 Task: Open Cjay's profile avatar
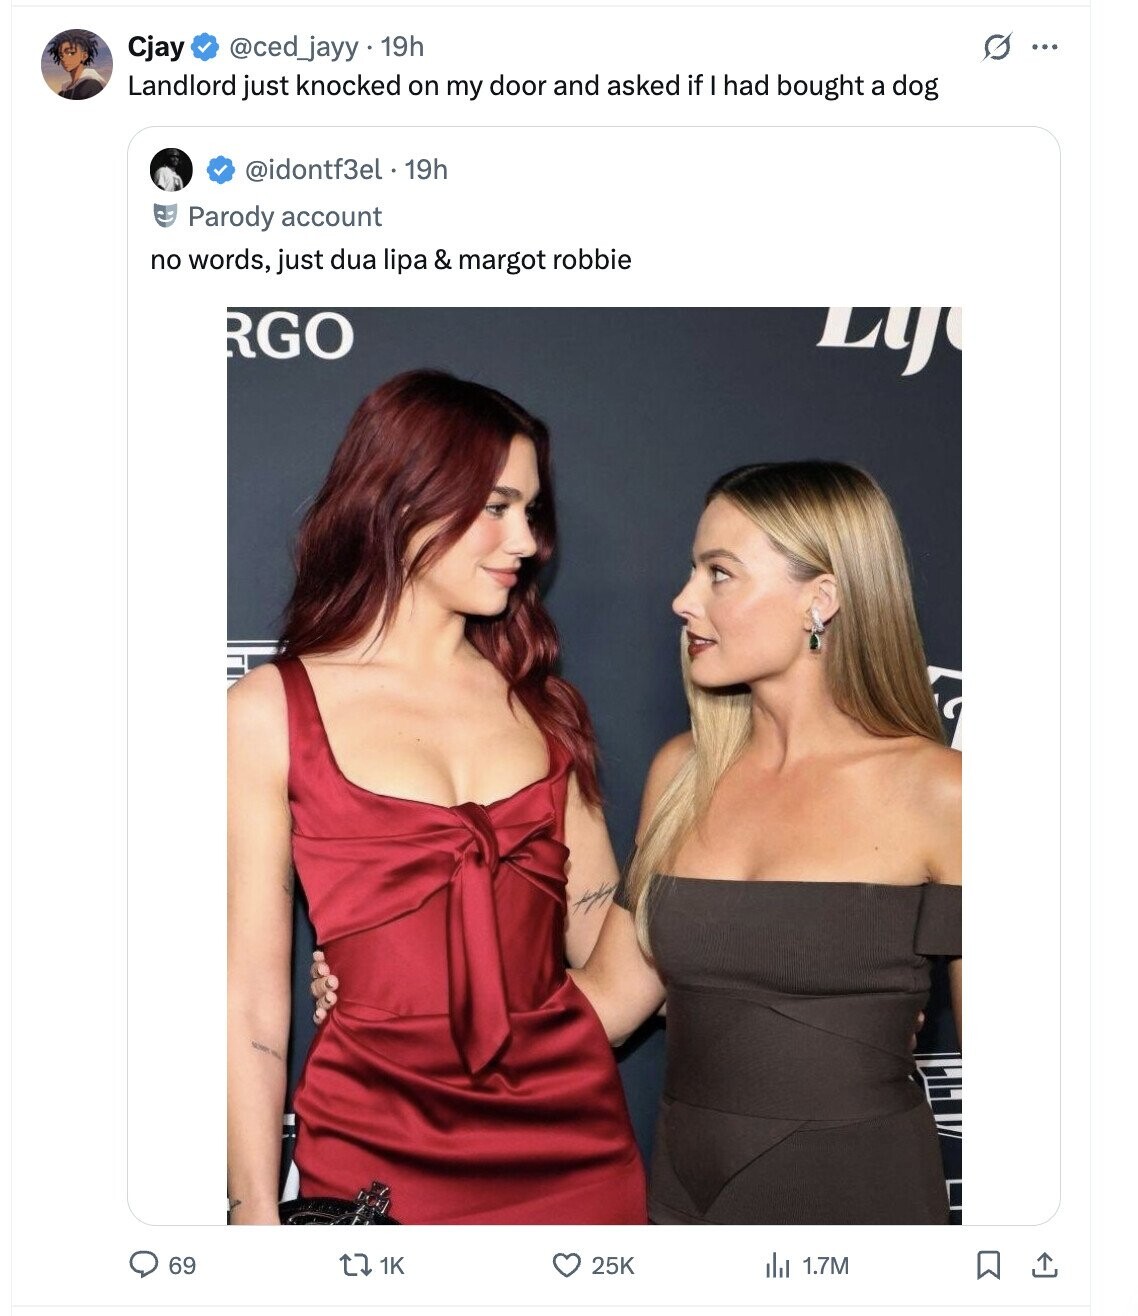point(76,65)
